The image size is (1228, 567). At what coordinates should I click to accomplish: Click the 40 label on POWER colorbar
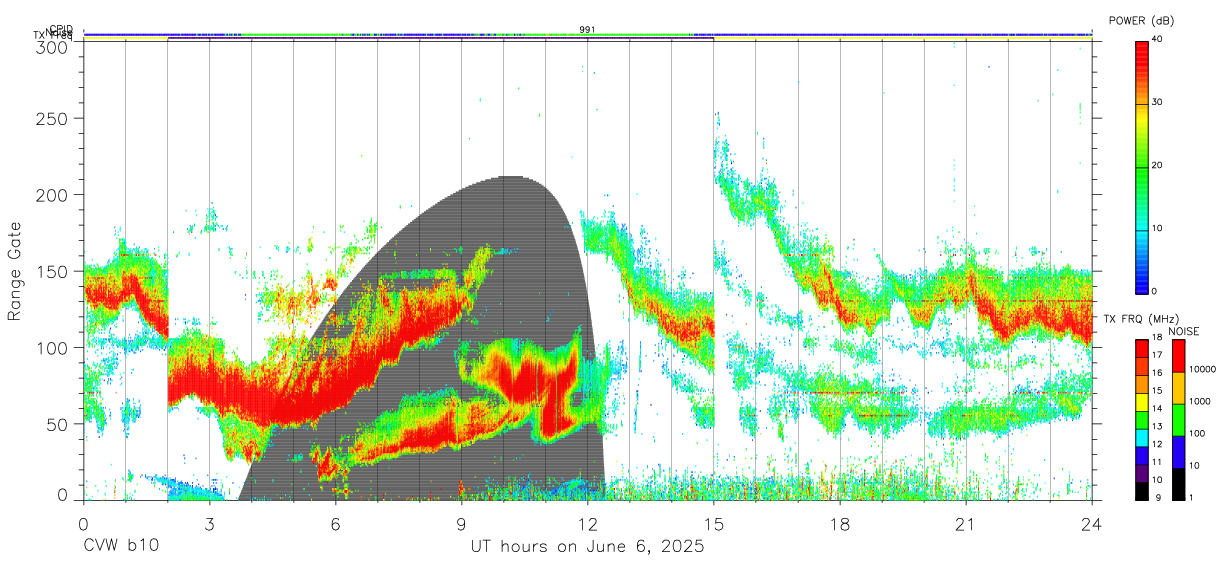1157,40
